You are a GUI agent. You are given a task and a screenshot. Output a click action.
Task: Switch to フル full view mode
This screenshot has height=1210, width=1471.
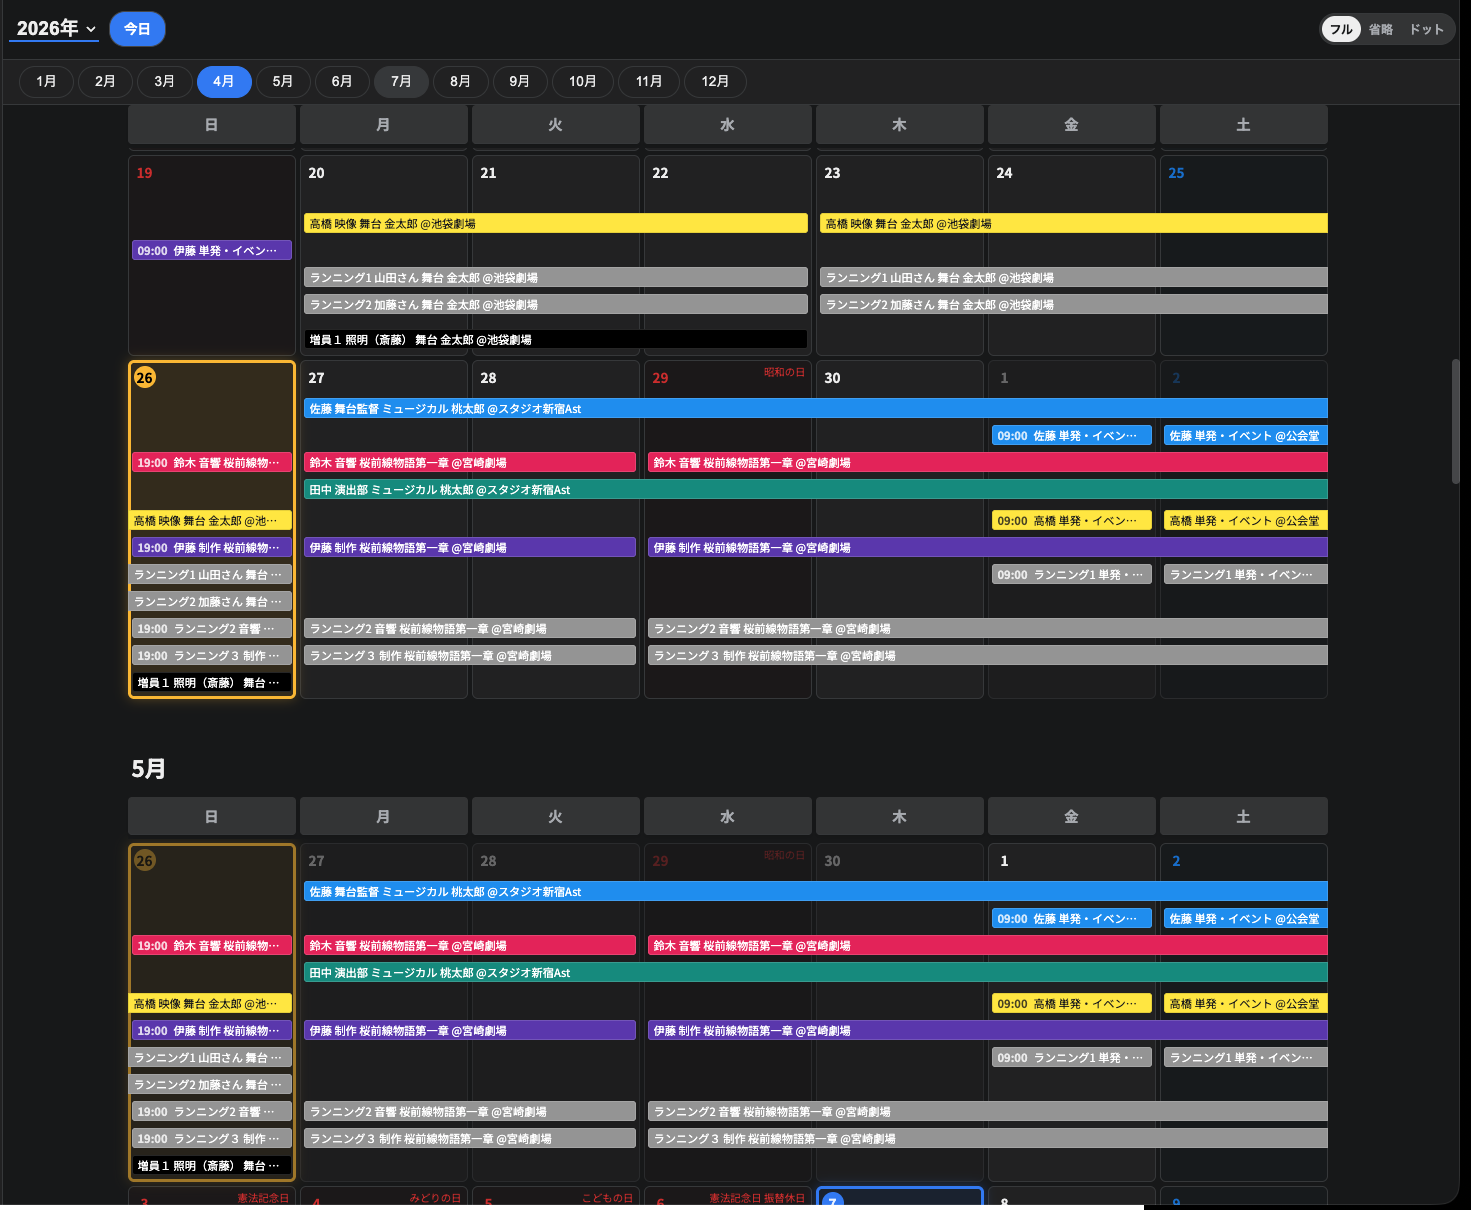[1341, 29]
